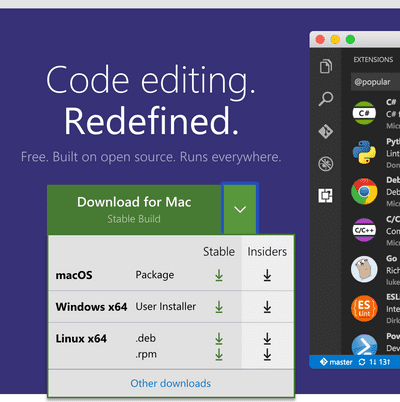Click the Linux x64 row label
Image resolution: width=400 pixels, height=402 pixels.
pyautogui.click(x=81, y=339)
